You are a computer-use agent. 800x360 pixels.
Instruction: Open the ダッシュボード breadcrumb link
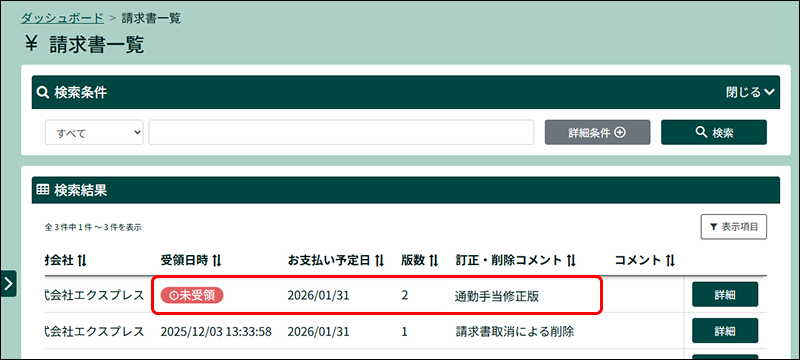click(x=62, y=19)
